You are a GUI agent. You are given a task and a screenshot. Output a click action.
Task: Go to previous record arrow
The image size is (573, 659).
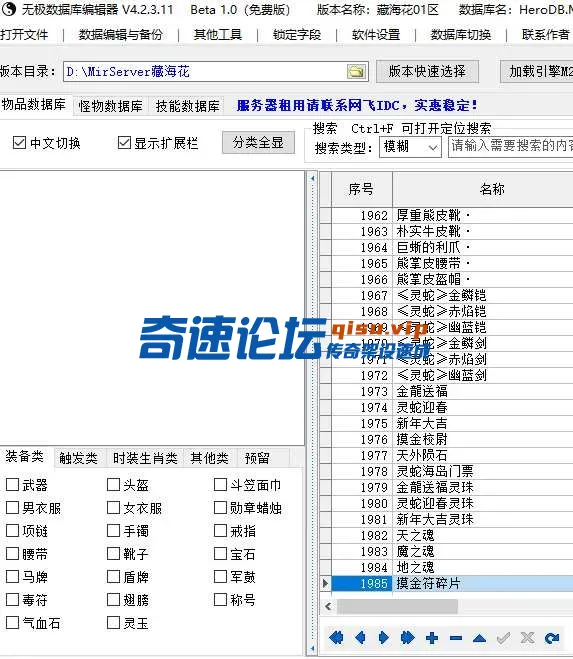click(360, 638)
